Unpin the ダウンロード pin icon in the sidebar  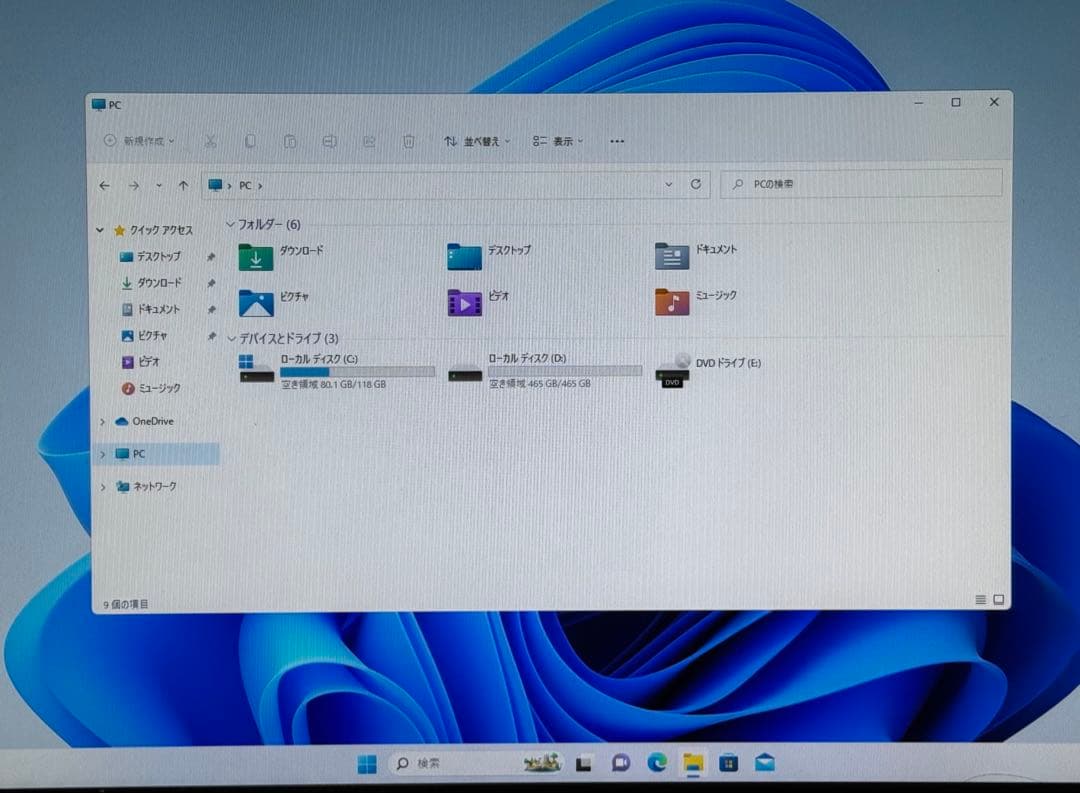point(211,283)
